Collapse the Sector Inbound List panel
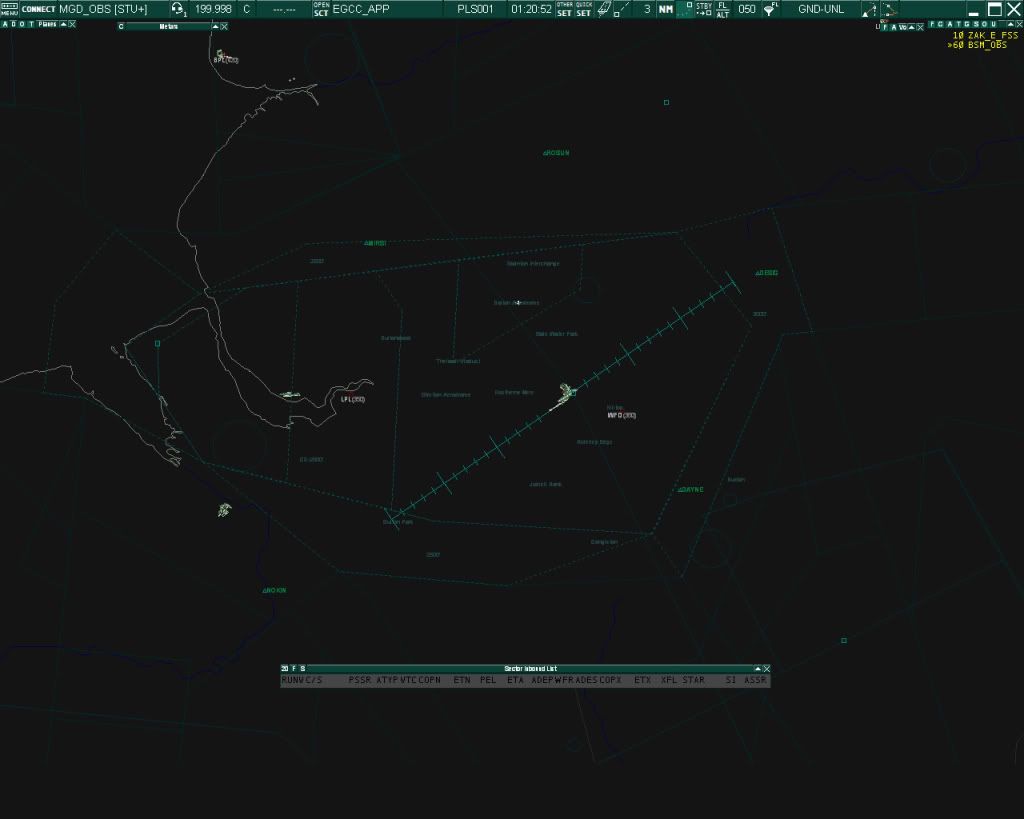 point(757,668)
